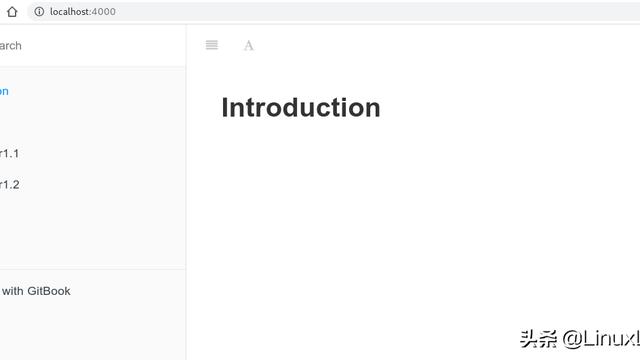Click the @Linux watermark text
This screenshot has height=360, width=640.
point(601,338)
